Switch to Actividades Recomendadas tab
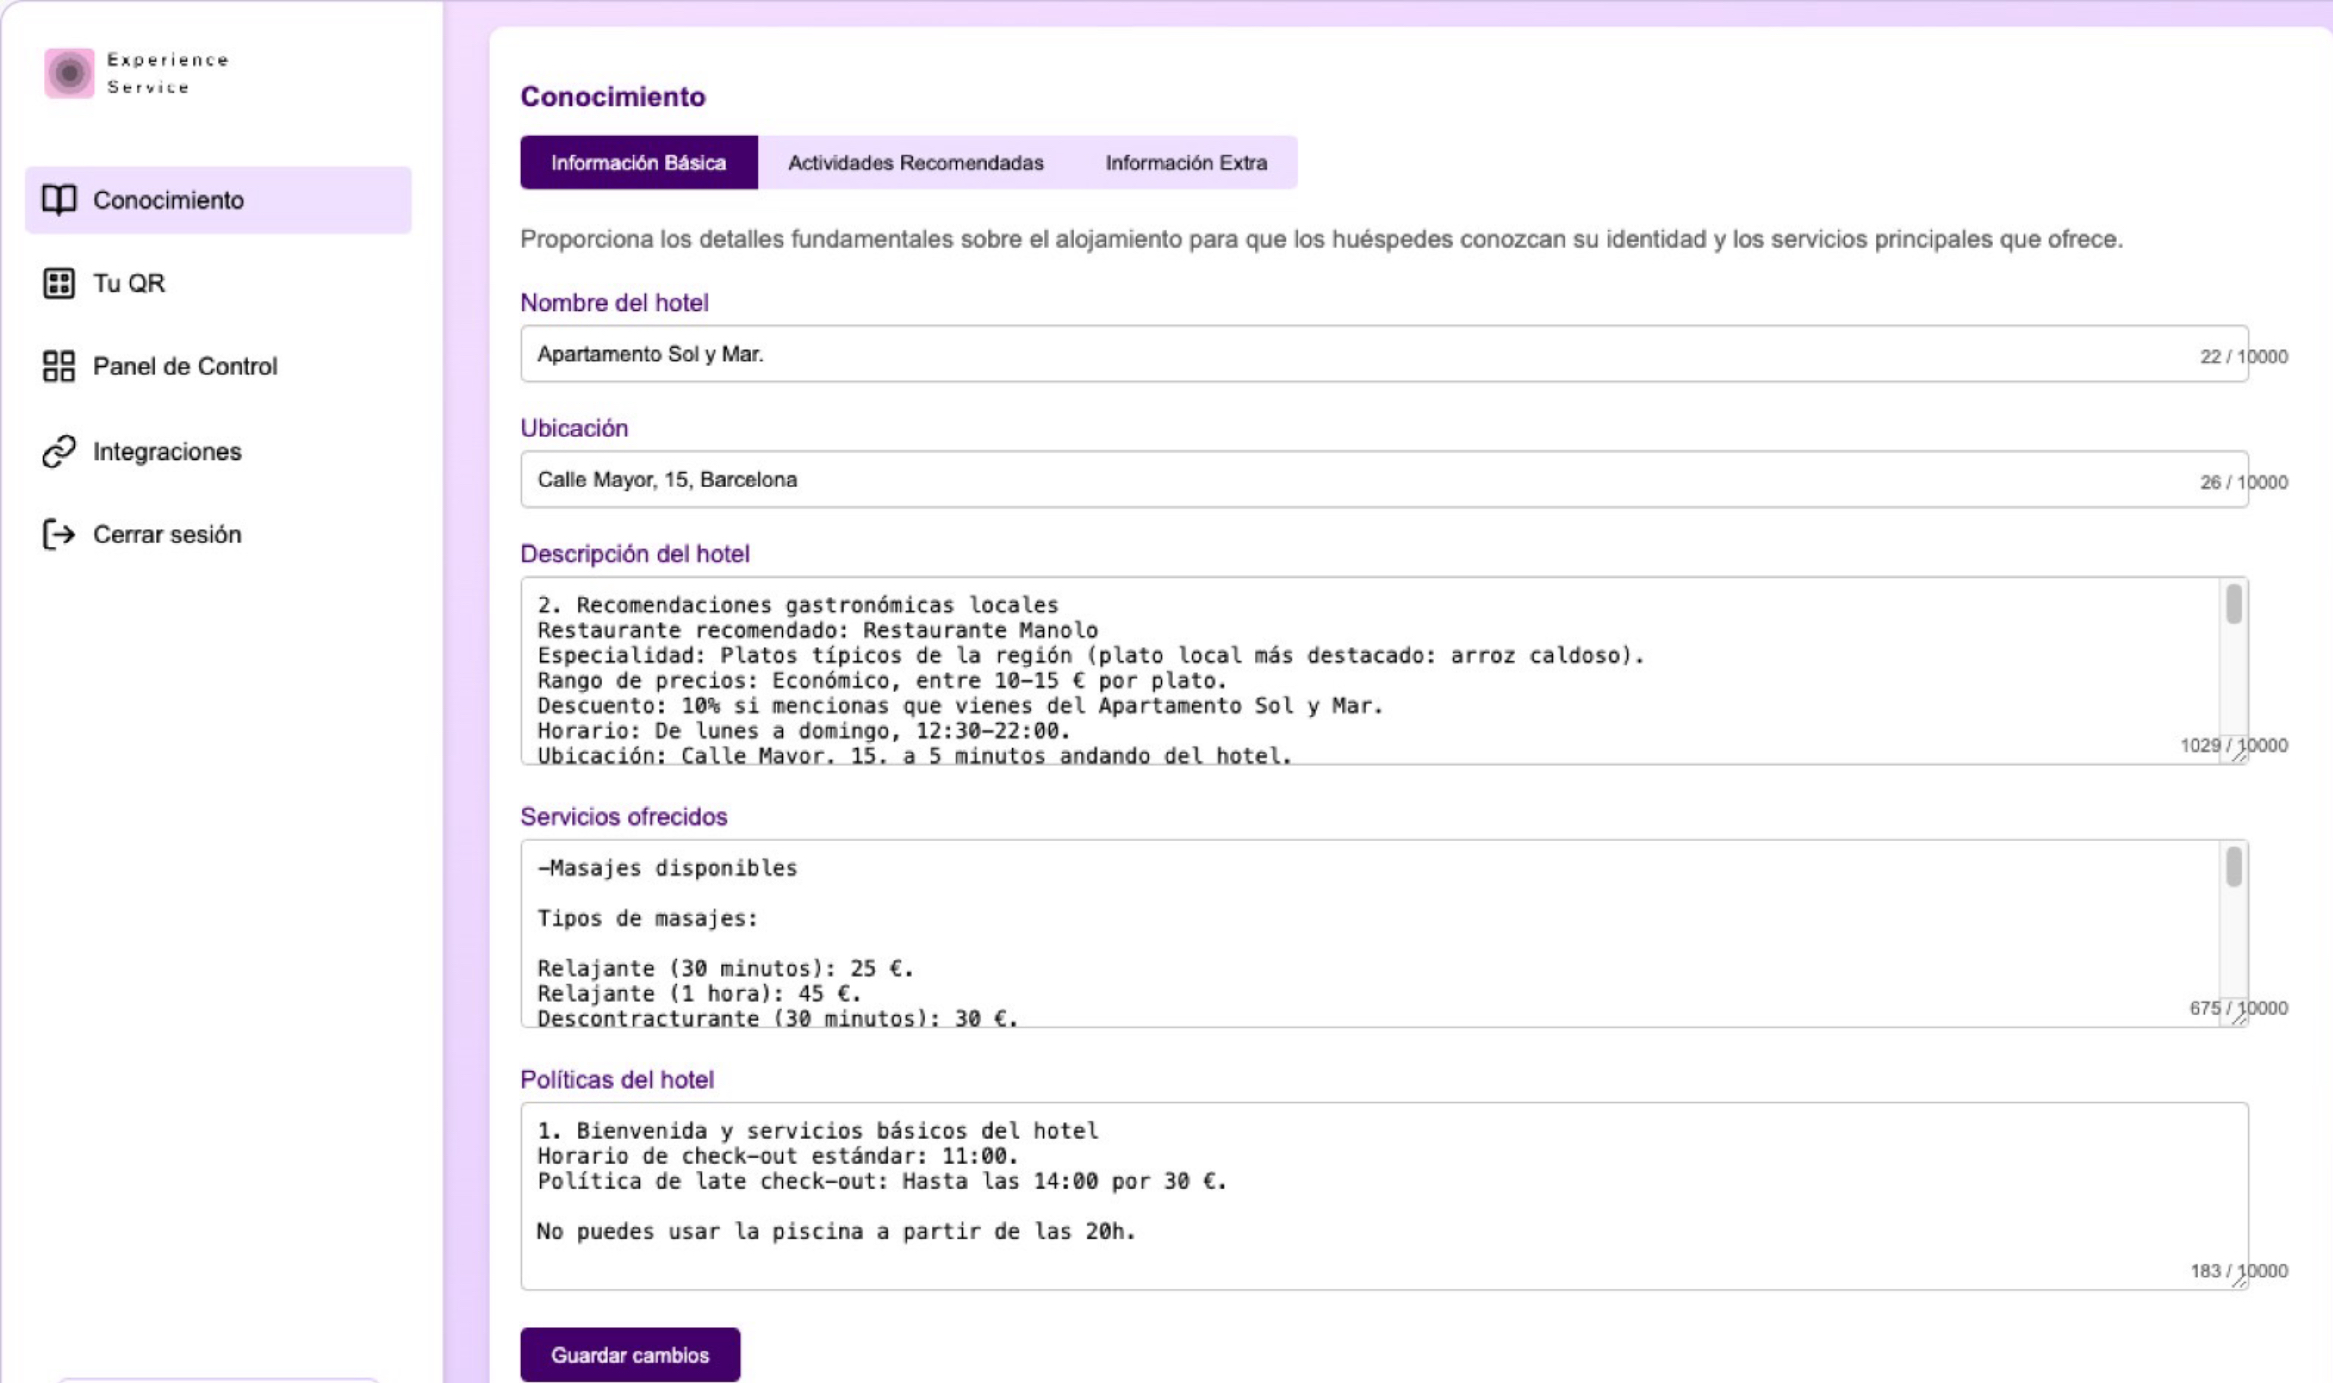The height and width of the screenshot is (1383, 2333). click(x=915, y=163)
